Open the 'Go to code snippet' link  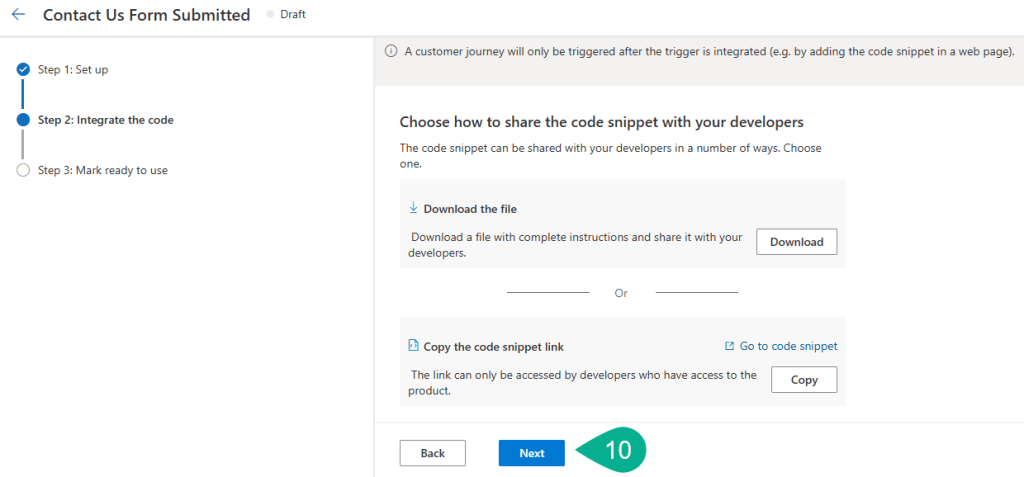[788, 346]
